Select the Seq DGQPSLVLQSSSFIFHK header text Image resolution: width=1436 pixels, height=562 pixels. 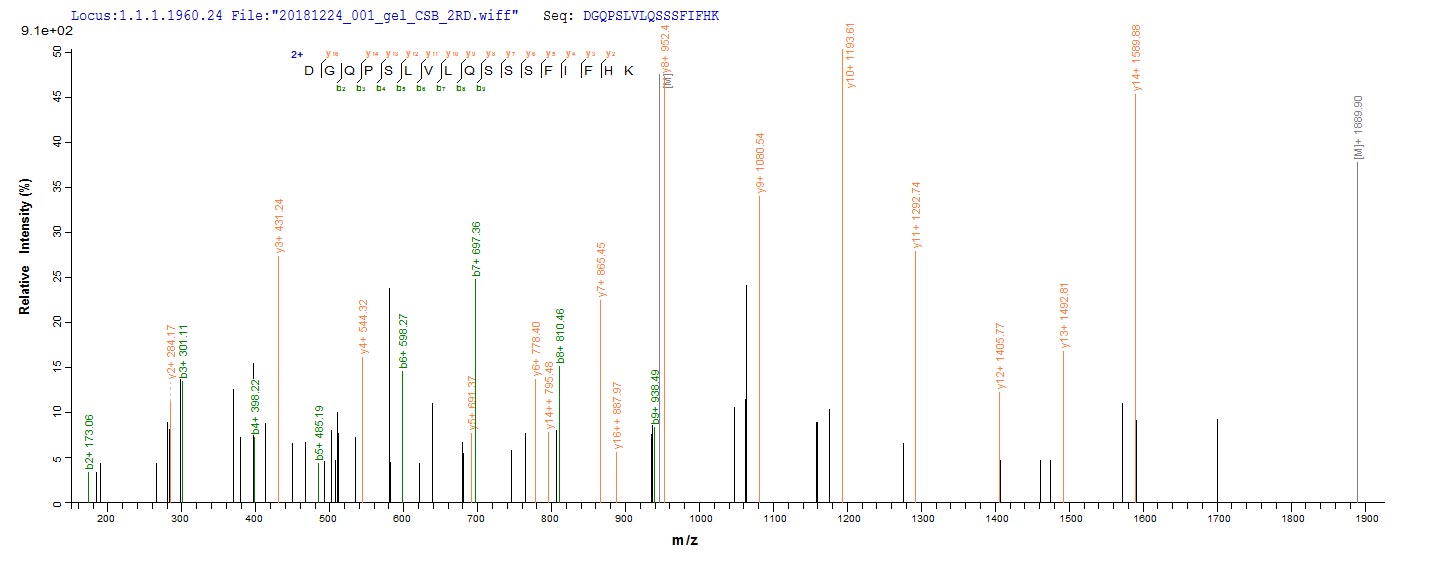click(x=630, y=17)
